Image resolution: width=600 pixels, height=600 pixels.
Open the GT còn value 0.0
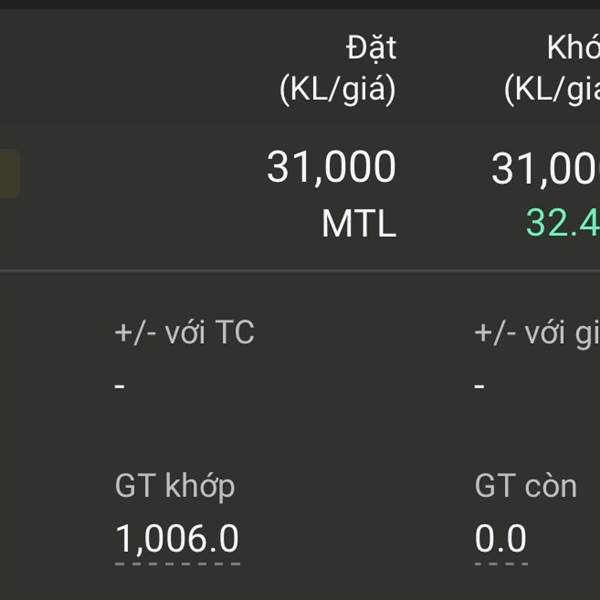pos(501,538)
